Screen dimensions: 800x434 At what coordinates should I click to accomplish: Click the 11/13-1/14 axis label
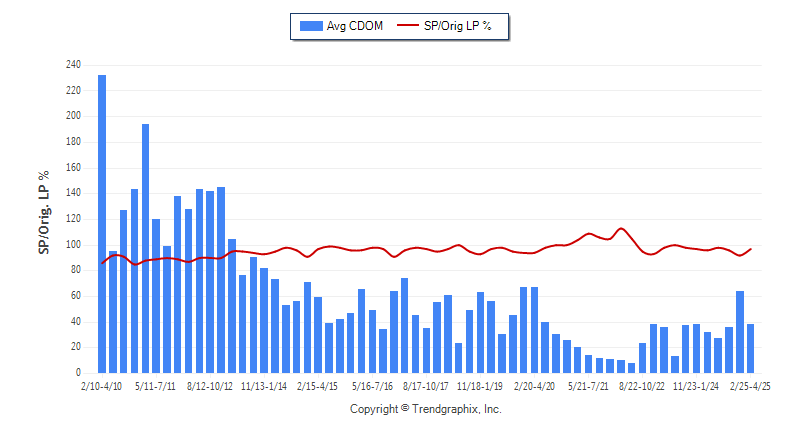pos(264,387)
